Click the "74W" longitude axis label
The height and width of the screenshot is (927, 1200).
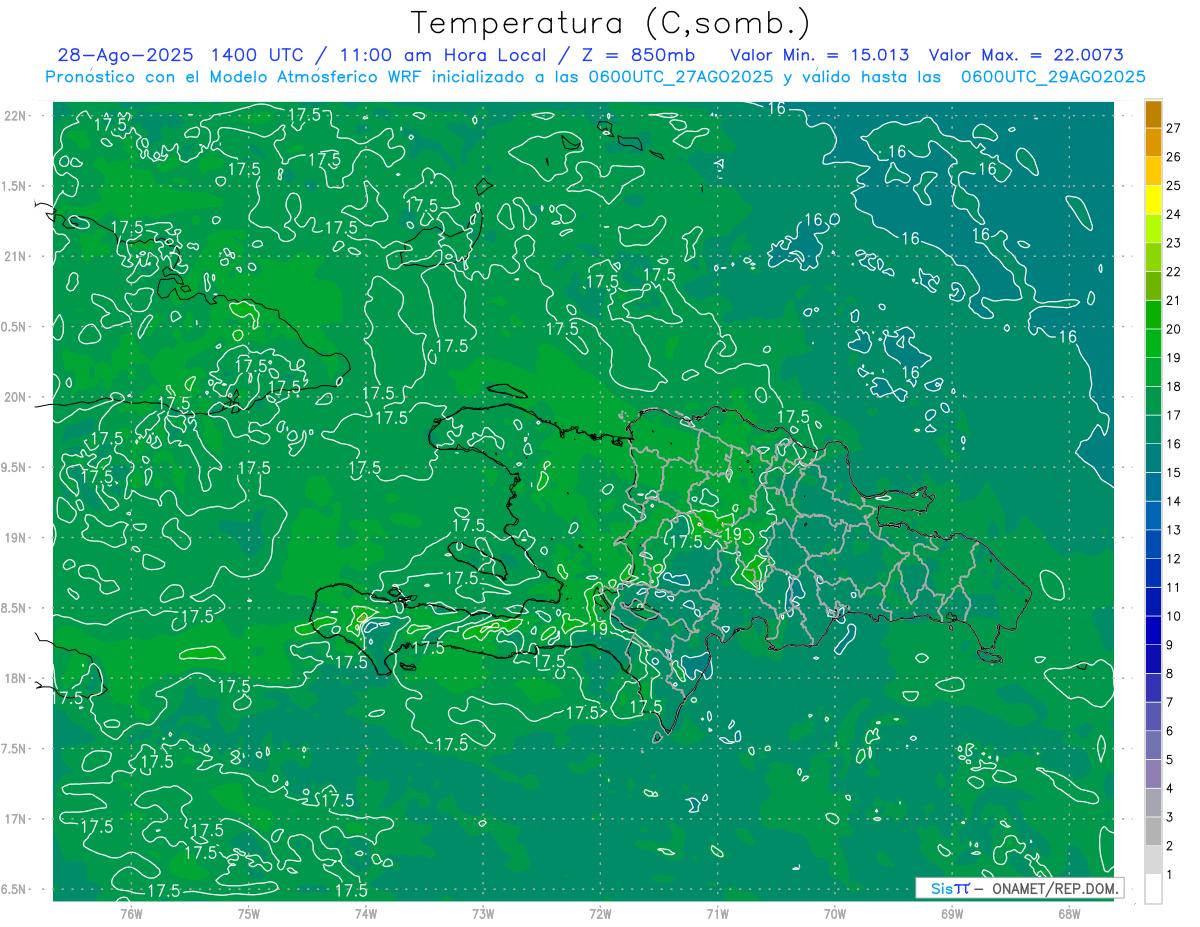coord(366,913)
